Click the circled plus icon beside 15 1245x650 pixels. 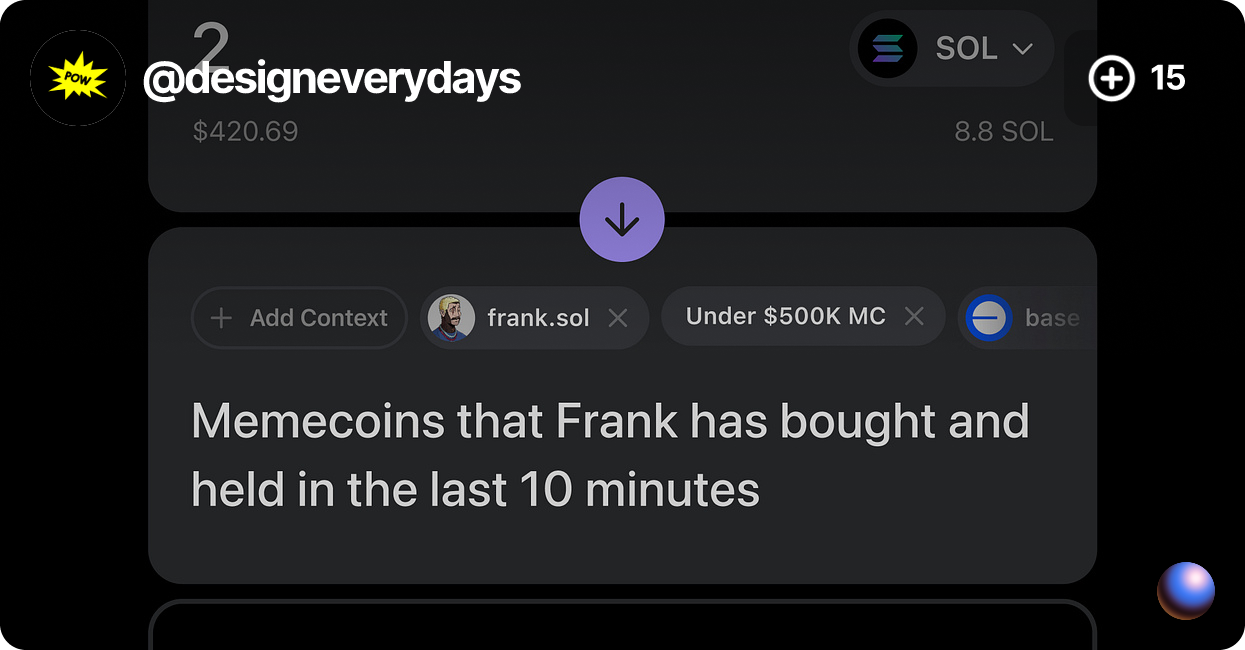(x=1111, y=78)
